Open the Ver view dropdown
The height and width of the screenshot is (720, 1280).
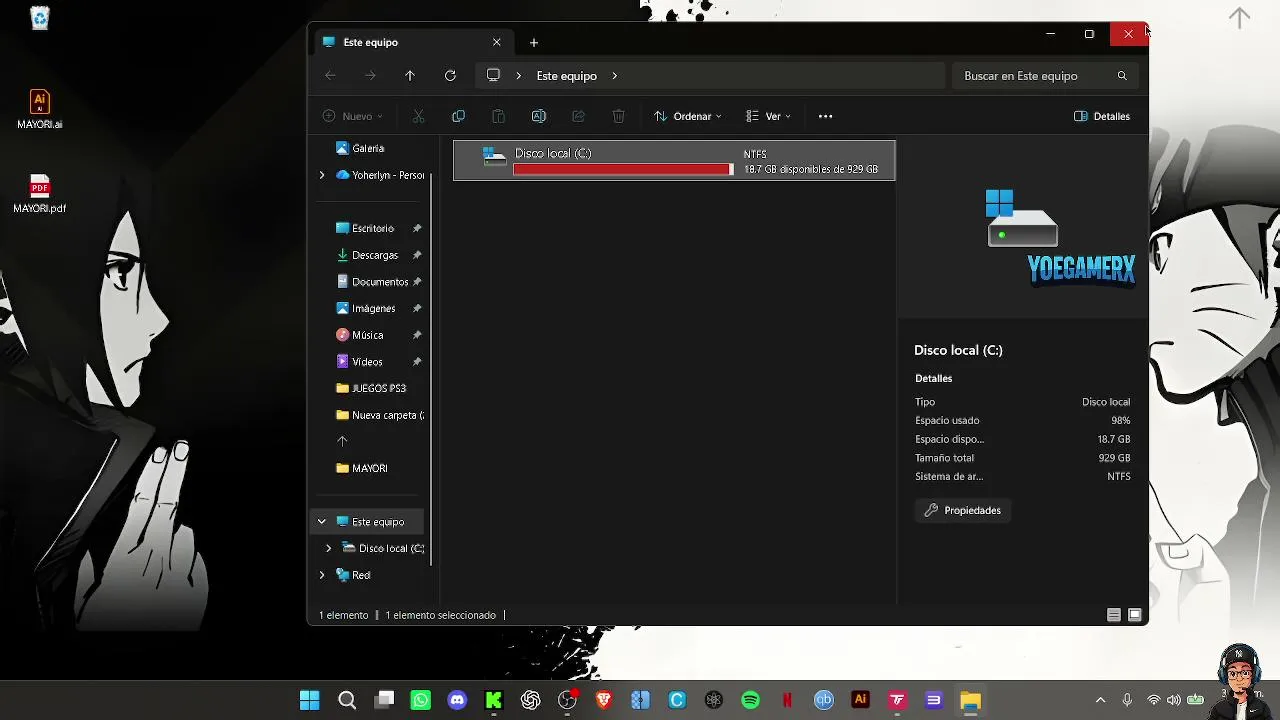click(x=768, y=116)
